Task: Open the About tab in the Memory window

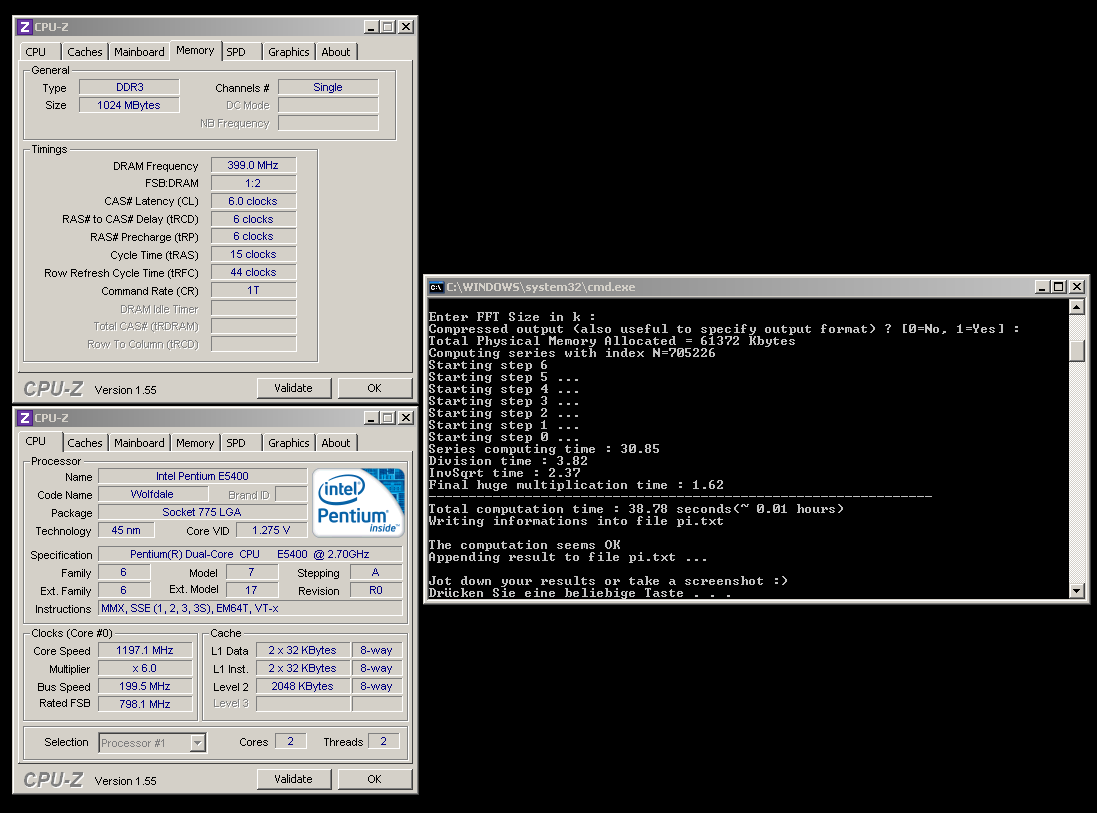Action: pyautogui.click(x=336, y=52)
